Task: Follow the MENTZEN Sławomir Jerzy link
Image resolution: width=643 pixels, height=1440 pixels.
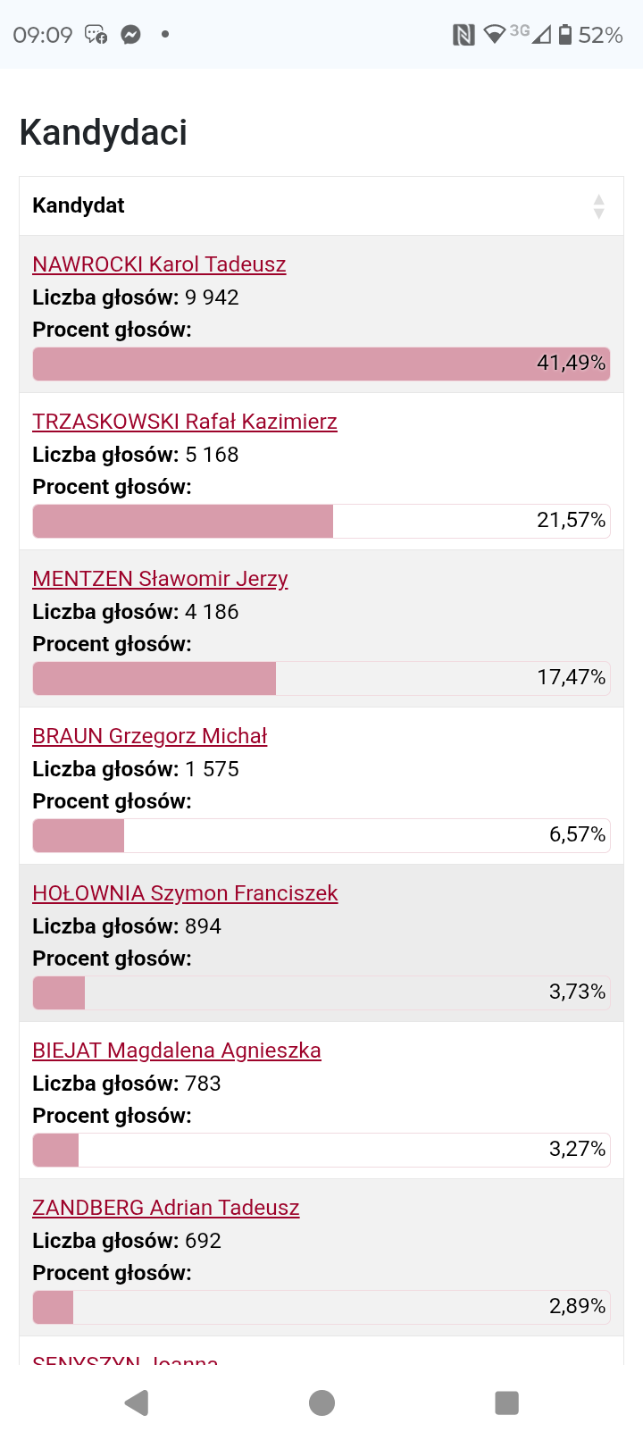Action: point(160,579)
